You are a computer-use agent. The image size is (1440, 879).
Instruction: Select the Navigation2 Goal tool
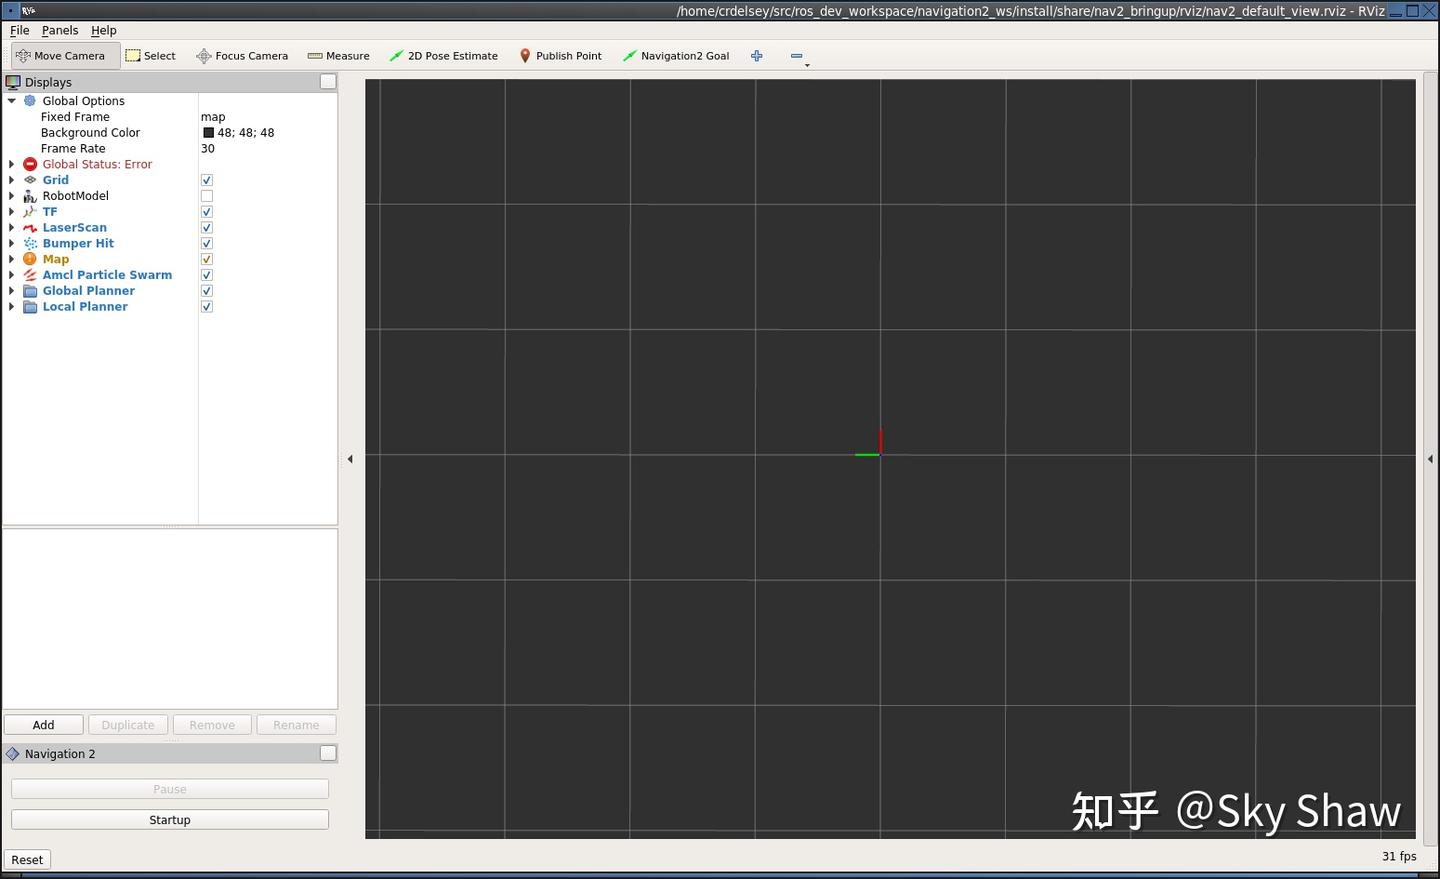676,55
